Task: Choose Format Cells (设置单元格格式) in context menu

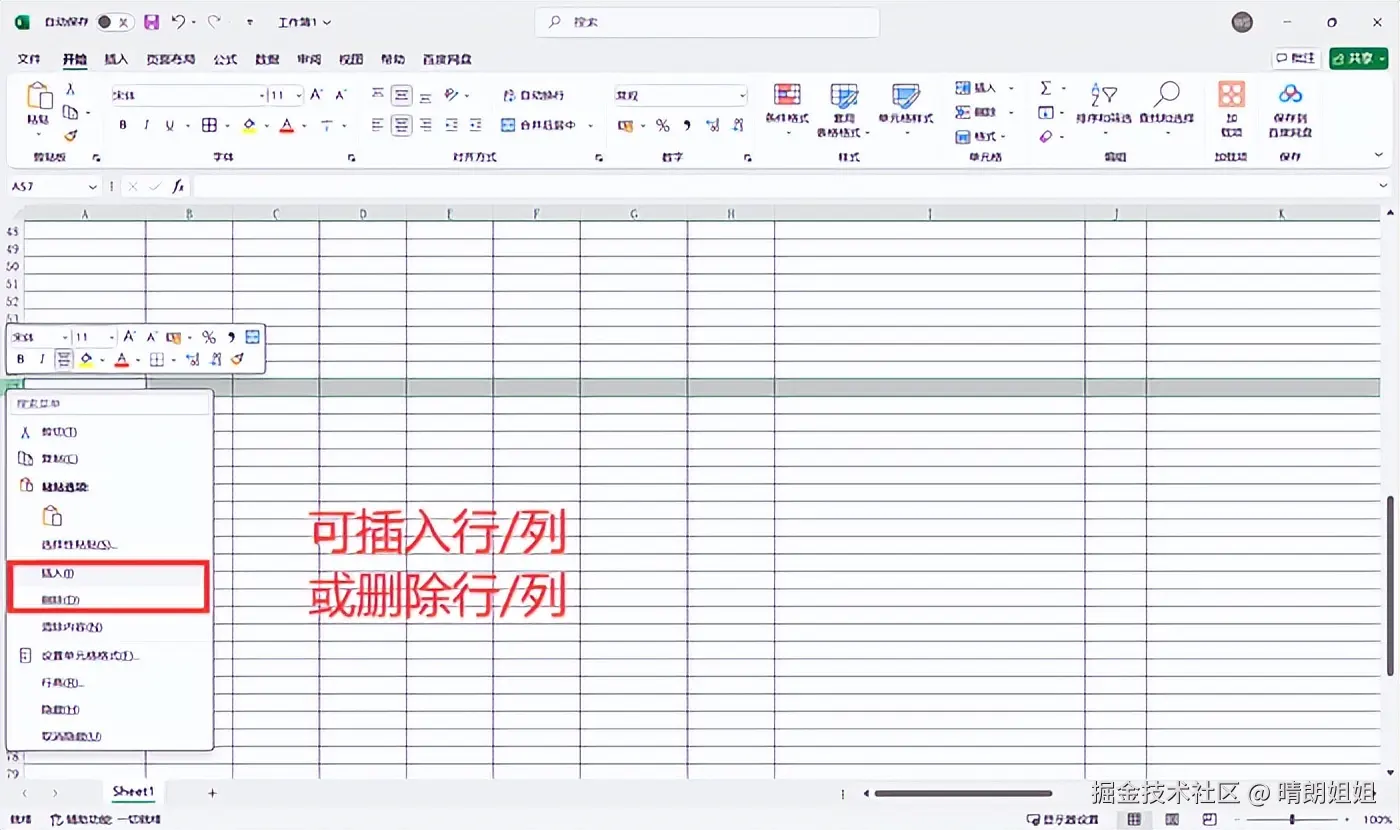Action: tap(109, 656)
